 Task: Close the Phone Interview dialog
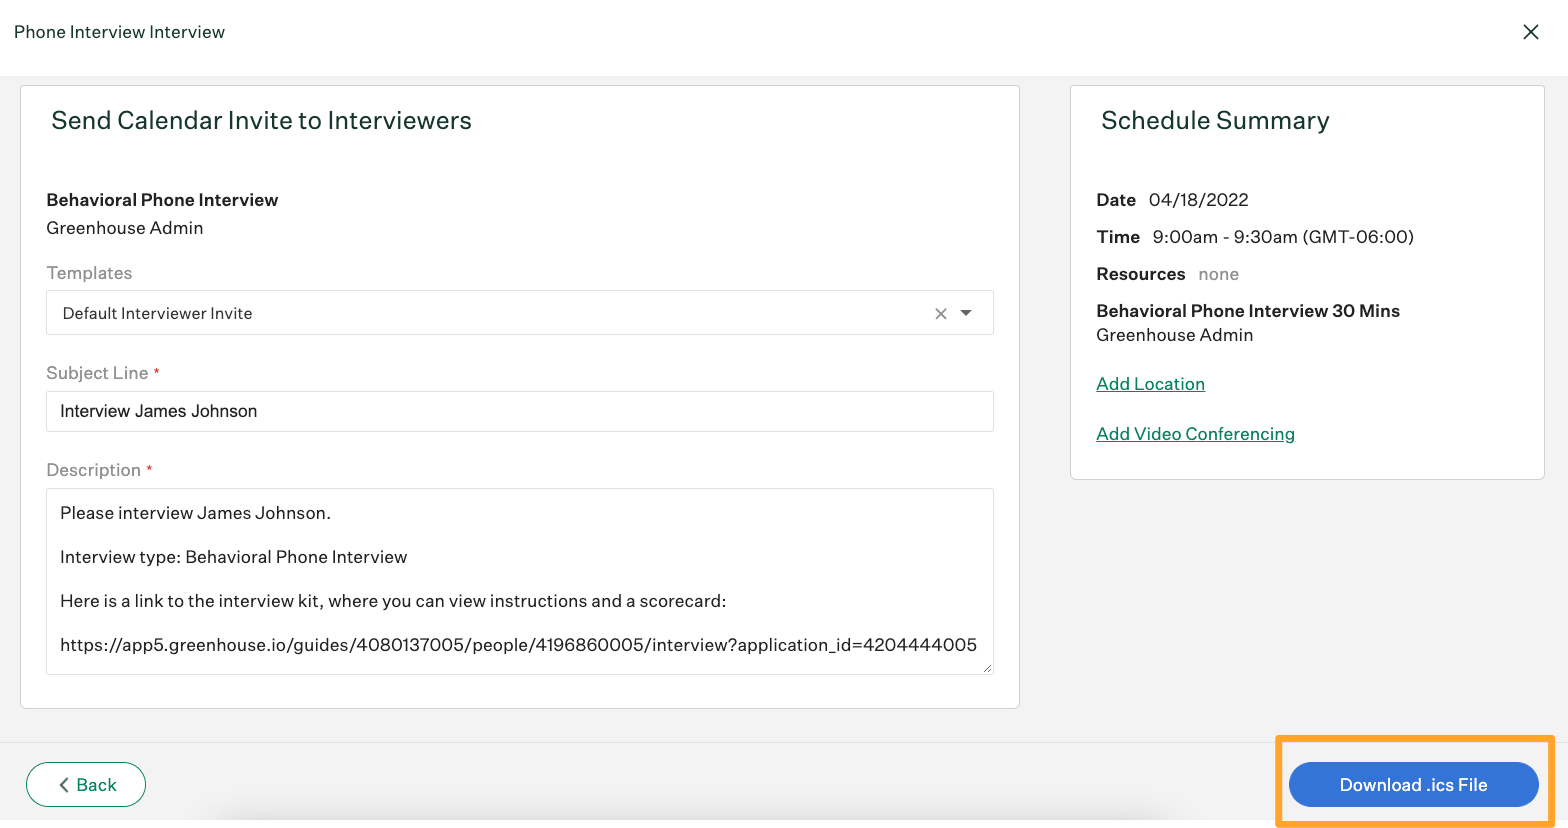tap(1530, 32)
